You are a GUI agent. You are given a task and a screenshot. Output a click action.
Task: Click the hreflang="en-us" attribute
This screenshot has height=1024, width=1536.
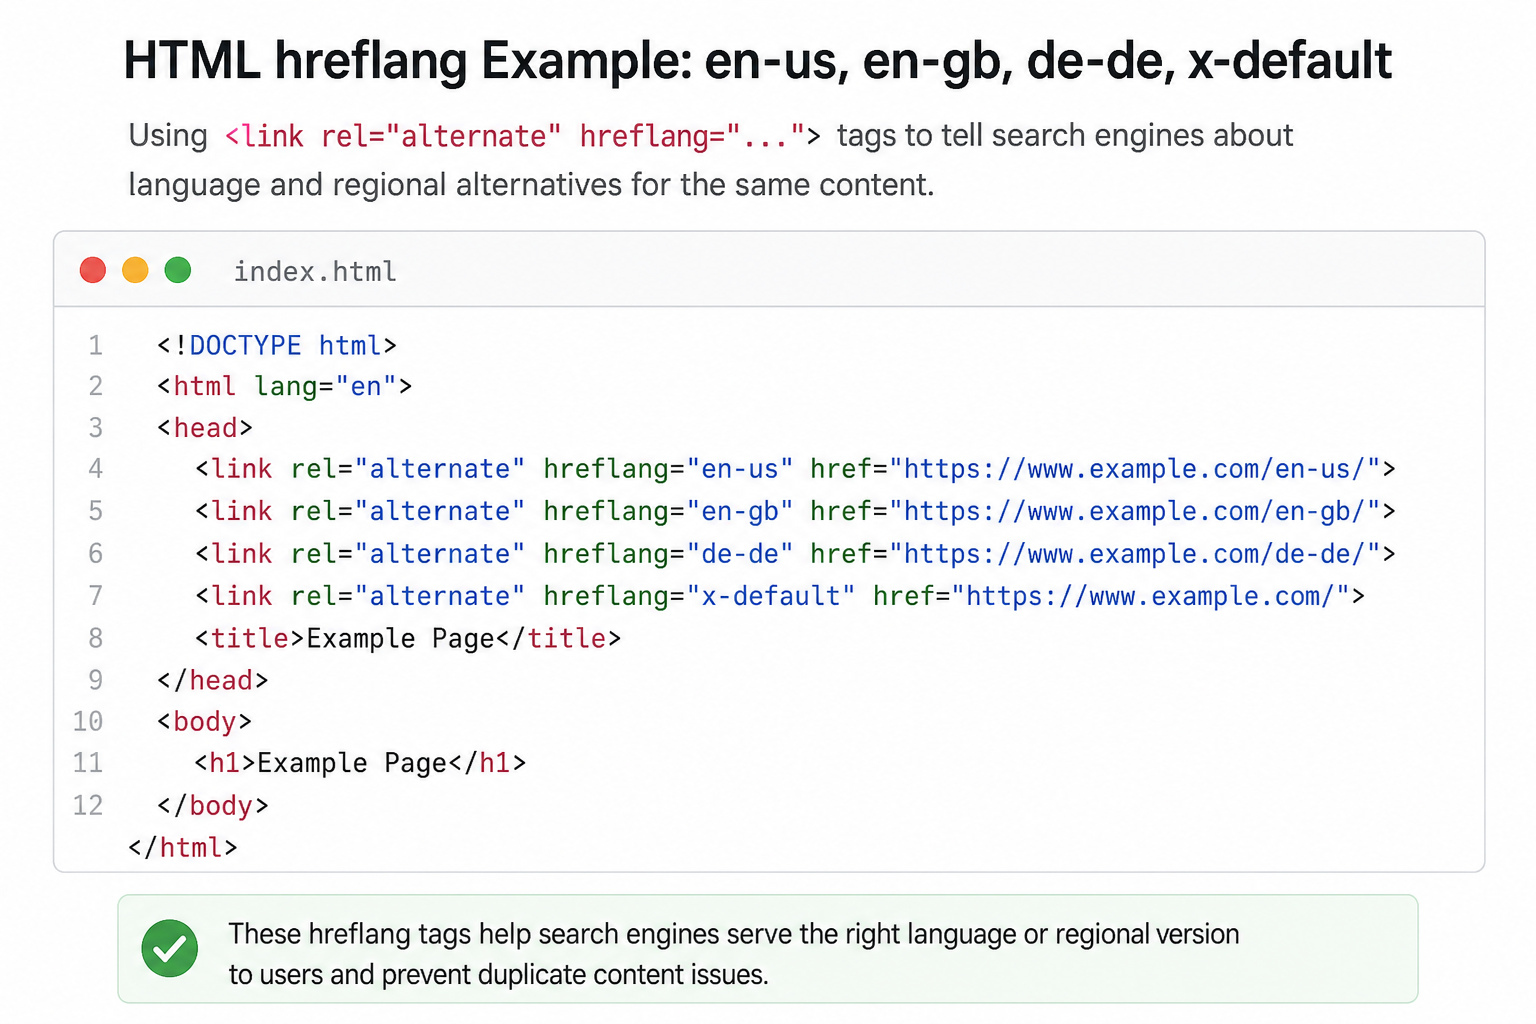[x=668, y=469]
